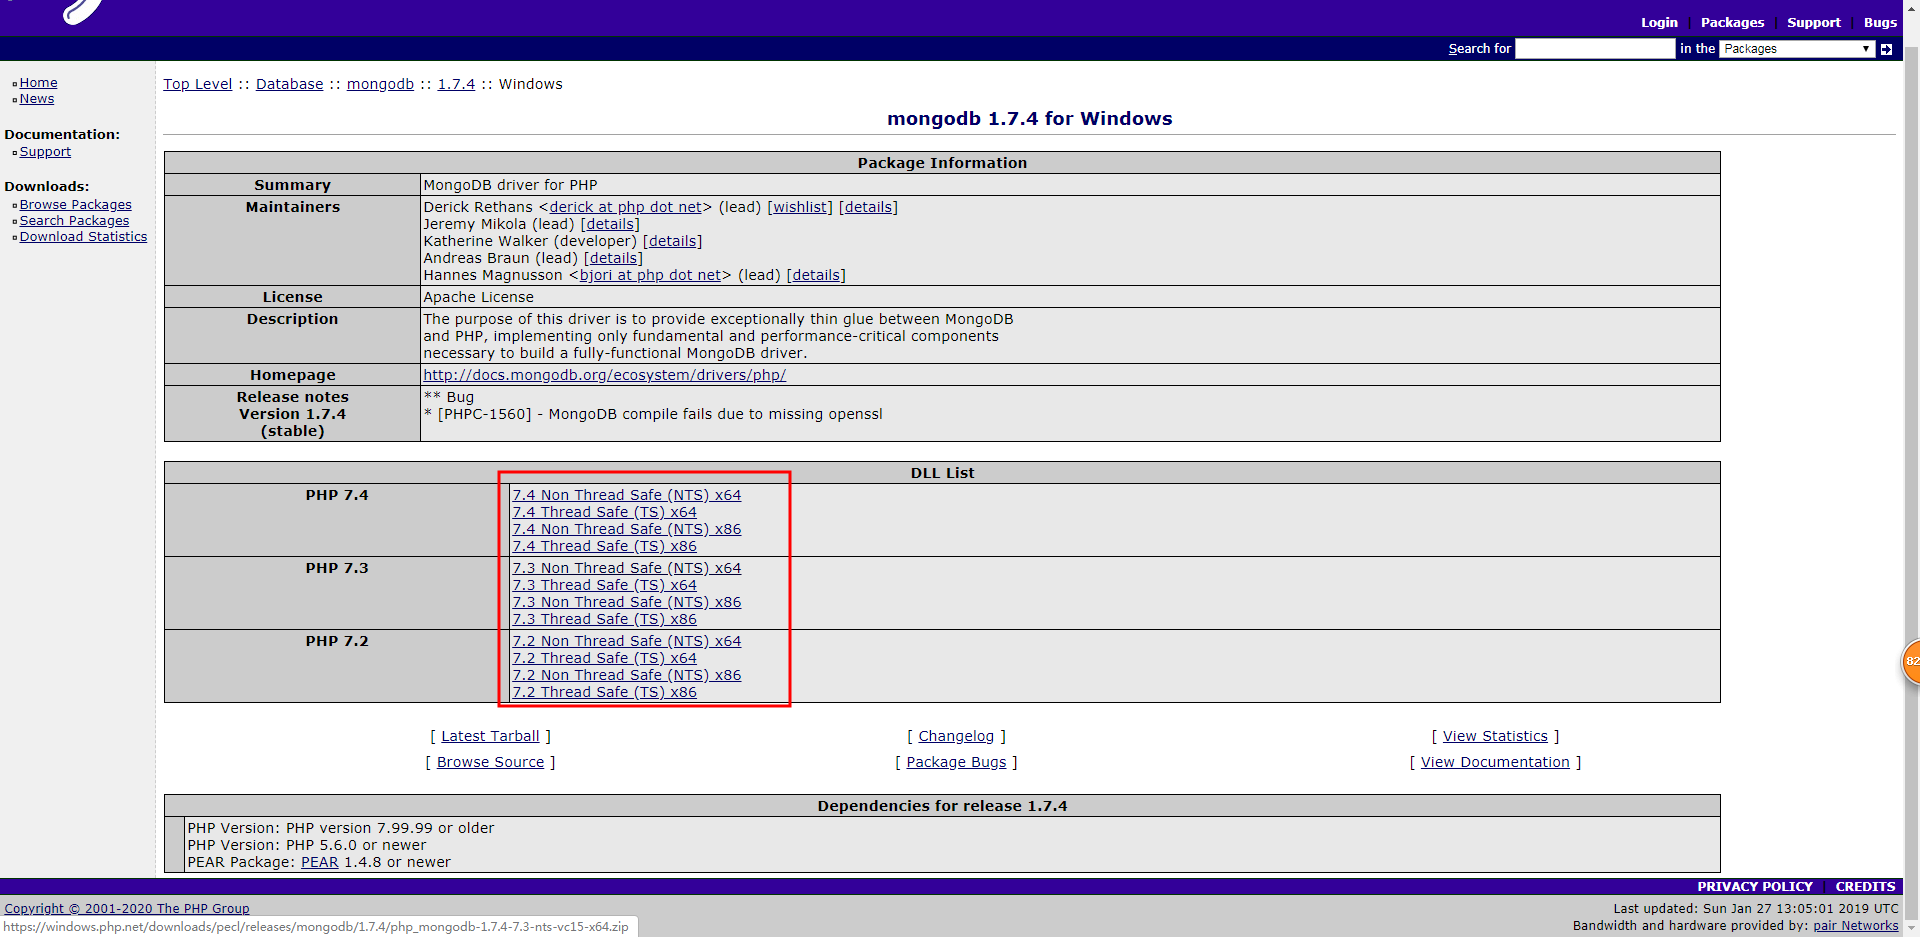
Task: Open the Latest Tarball link
Action: 490,736
